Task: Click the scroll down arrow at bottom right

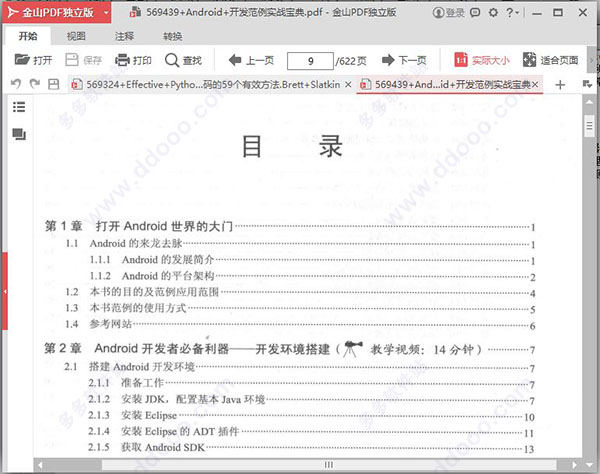Action: pos(590,465)
